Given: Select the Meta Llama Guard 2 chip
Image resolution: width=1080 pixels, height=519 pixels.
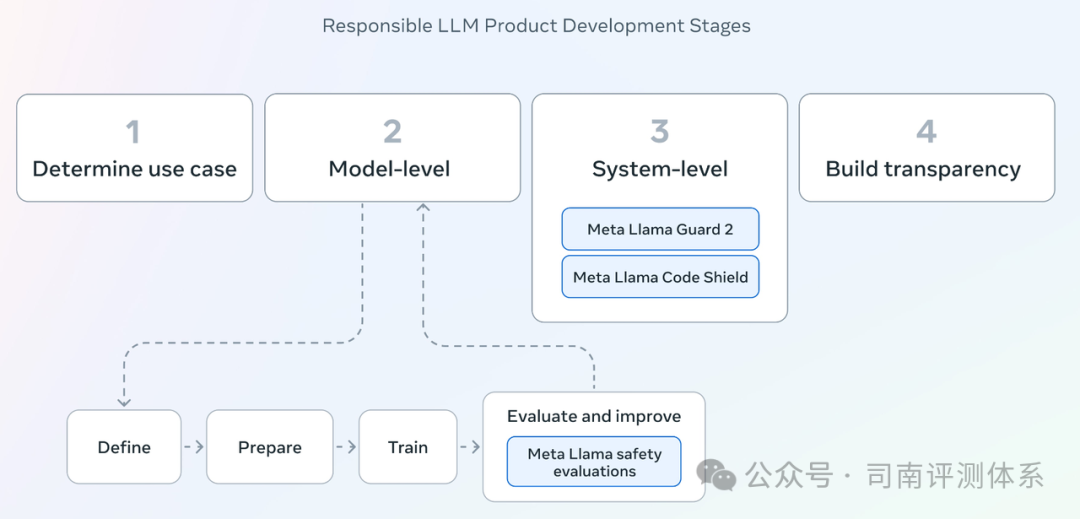Looking at the screenshot, I should (660, 229).
